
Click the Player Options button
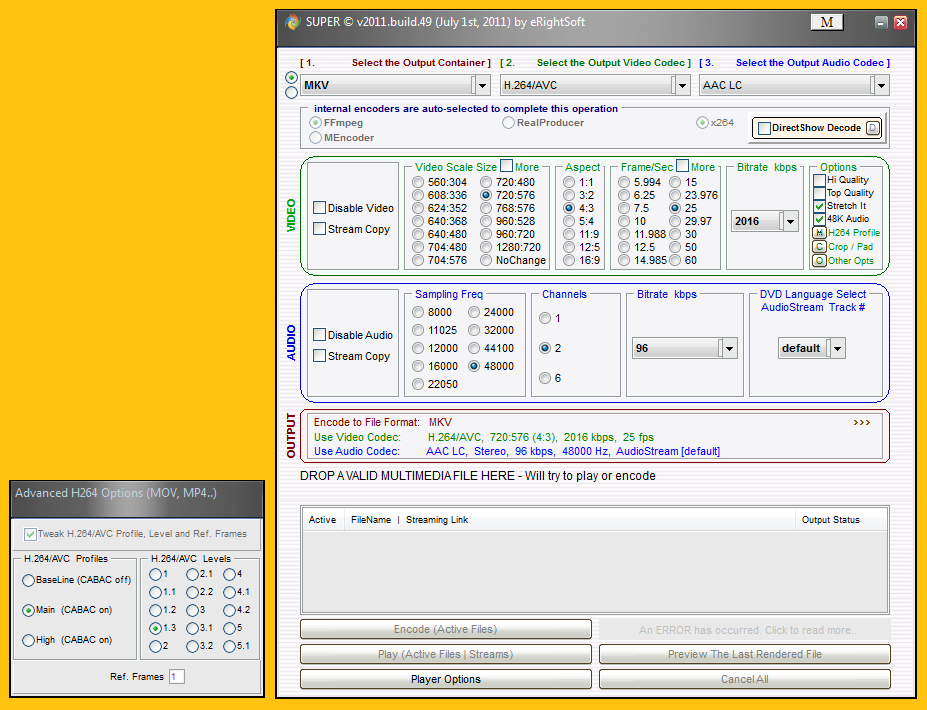[x=445, y=679]
